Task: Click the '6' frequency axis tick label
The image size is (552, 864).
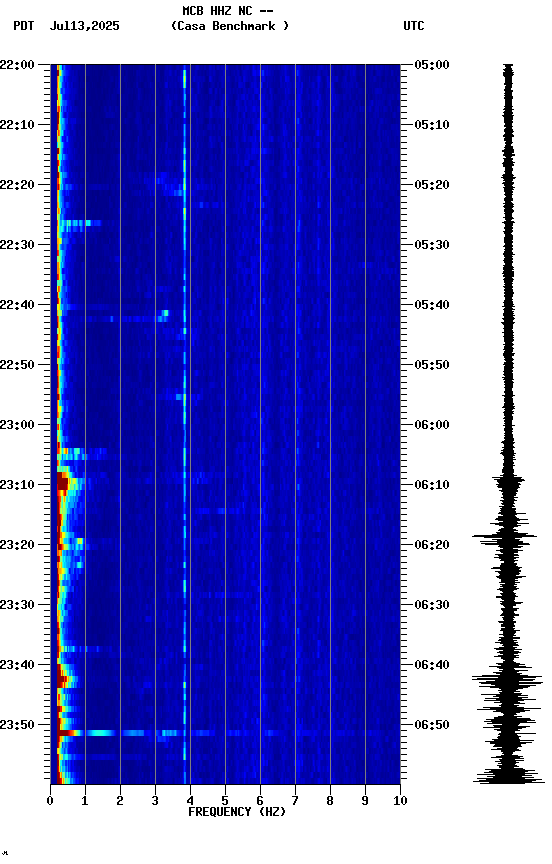Action: (260, 801)
